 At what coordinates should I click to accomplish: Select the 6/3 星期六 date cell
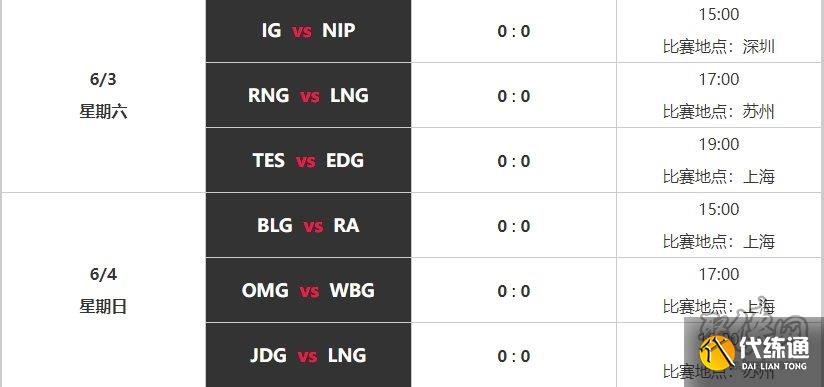[x=104, y=96]
